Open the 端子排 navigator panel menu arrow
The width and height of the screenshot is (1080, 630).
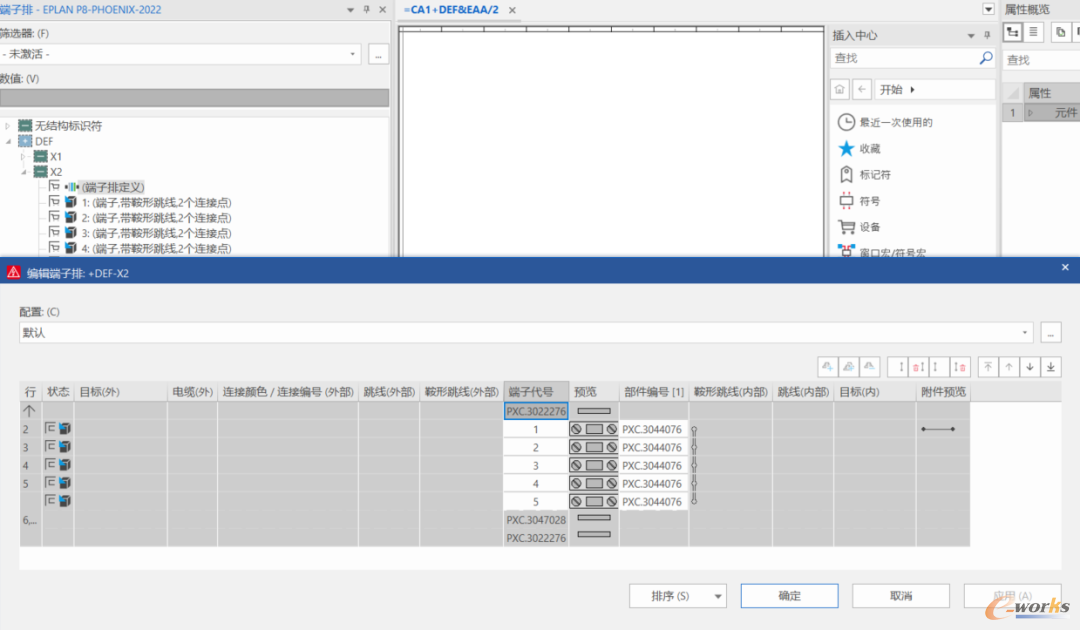(350, 10)
